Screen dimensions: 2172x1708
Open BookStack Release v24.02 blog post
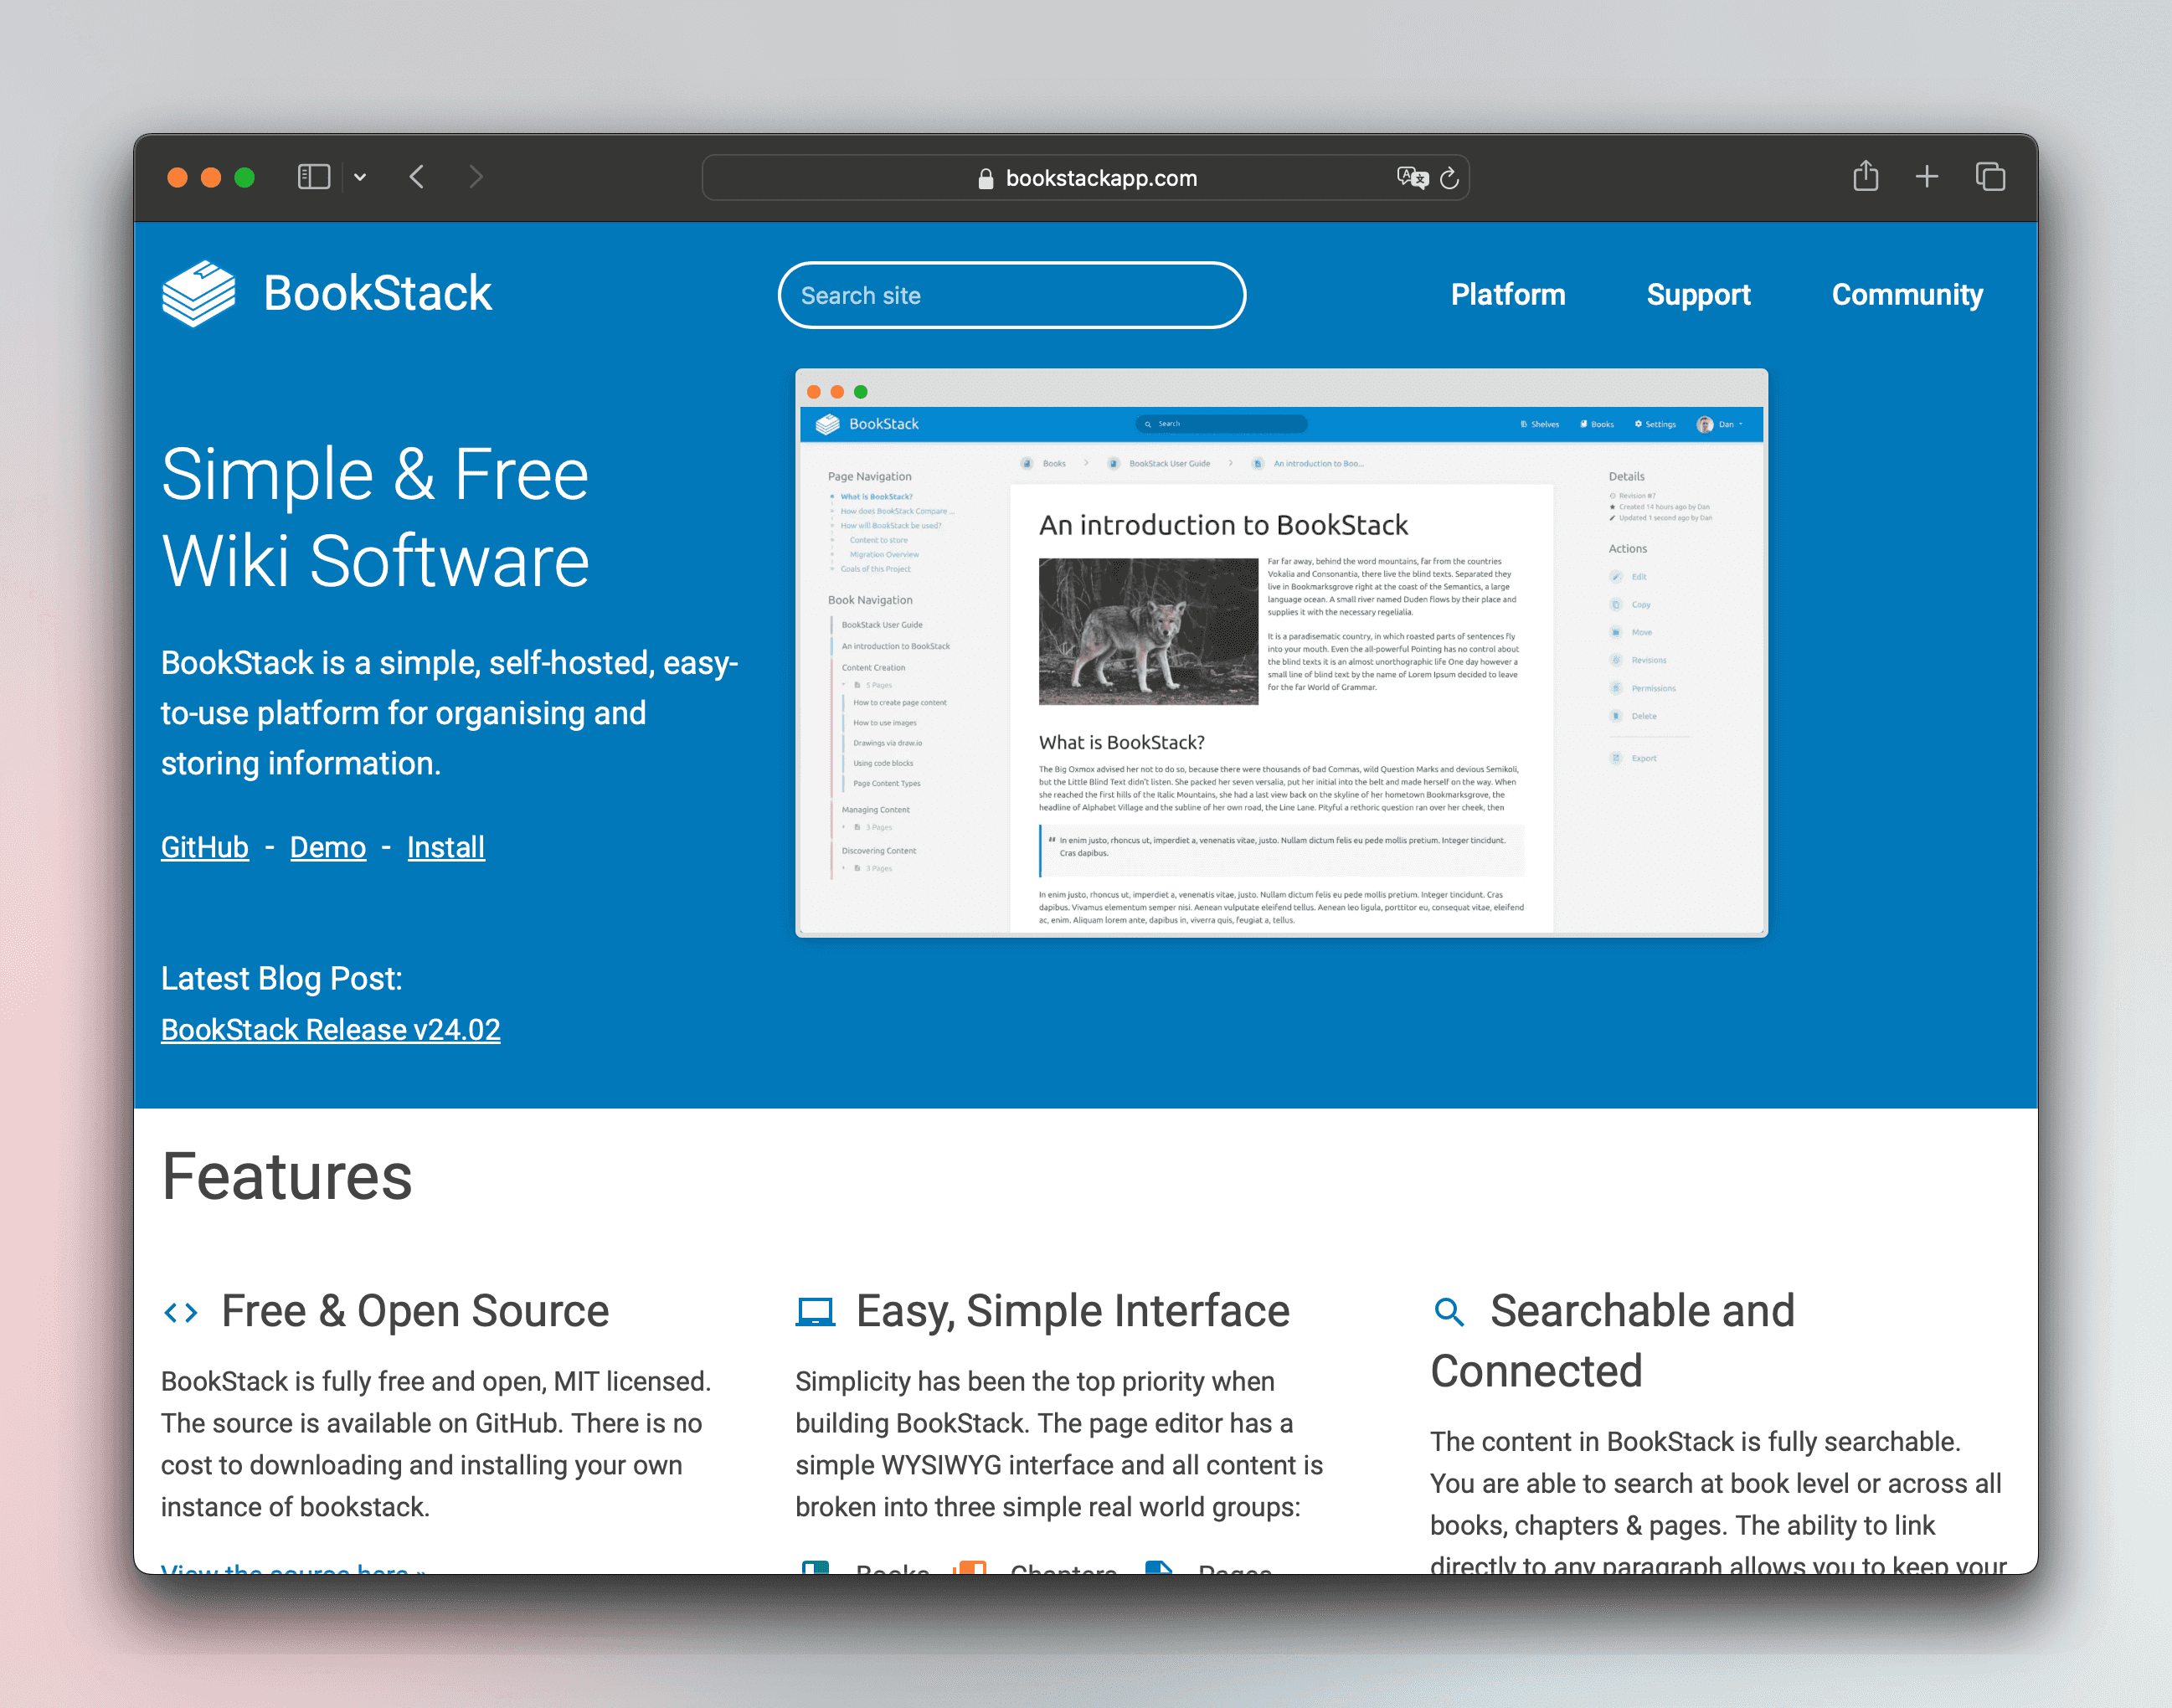[x=330, y=1029]
